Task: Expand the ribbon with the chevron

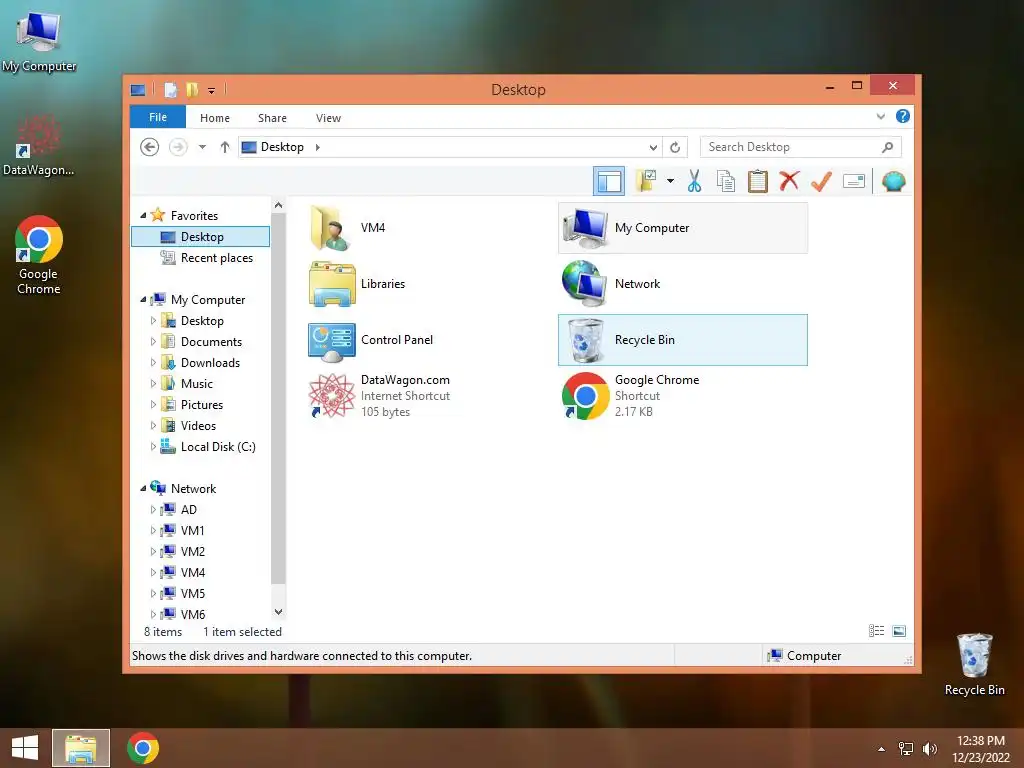Action: coord(880,116)
